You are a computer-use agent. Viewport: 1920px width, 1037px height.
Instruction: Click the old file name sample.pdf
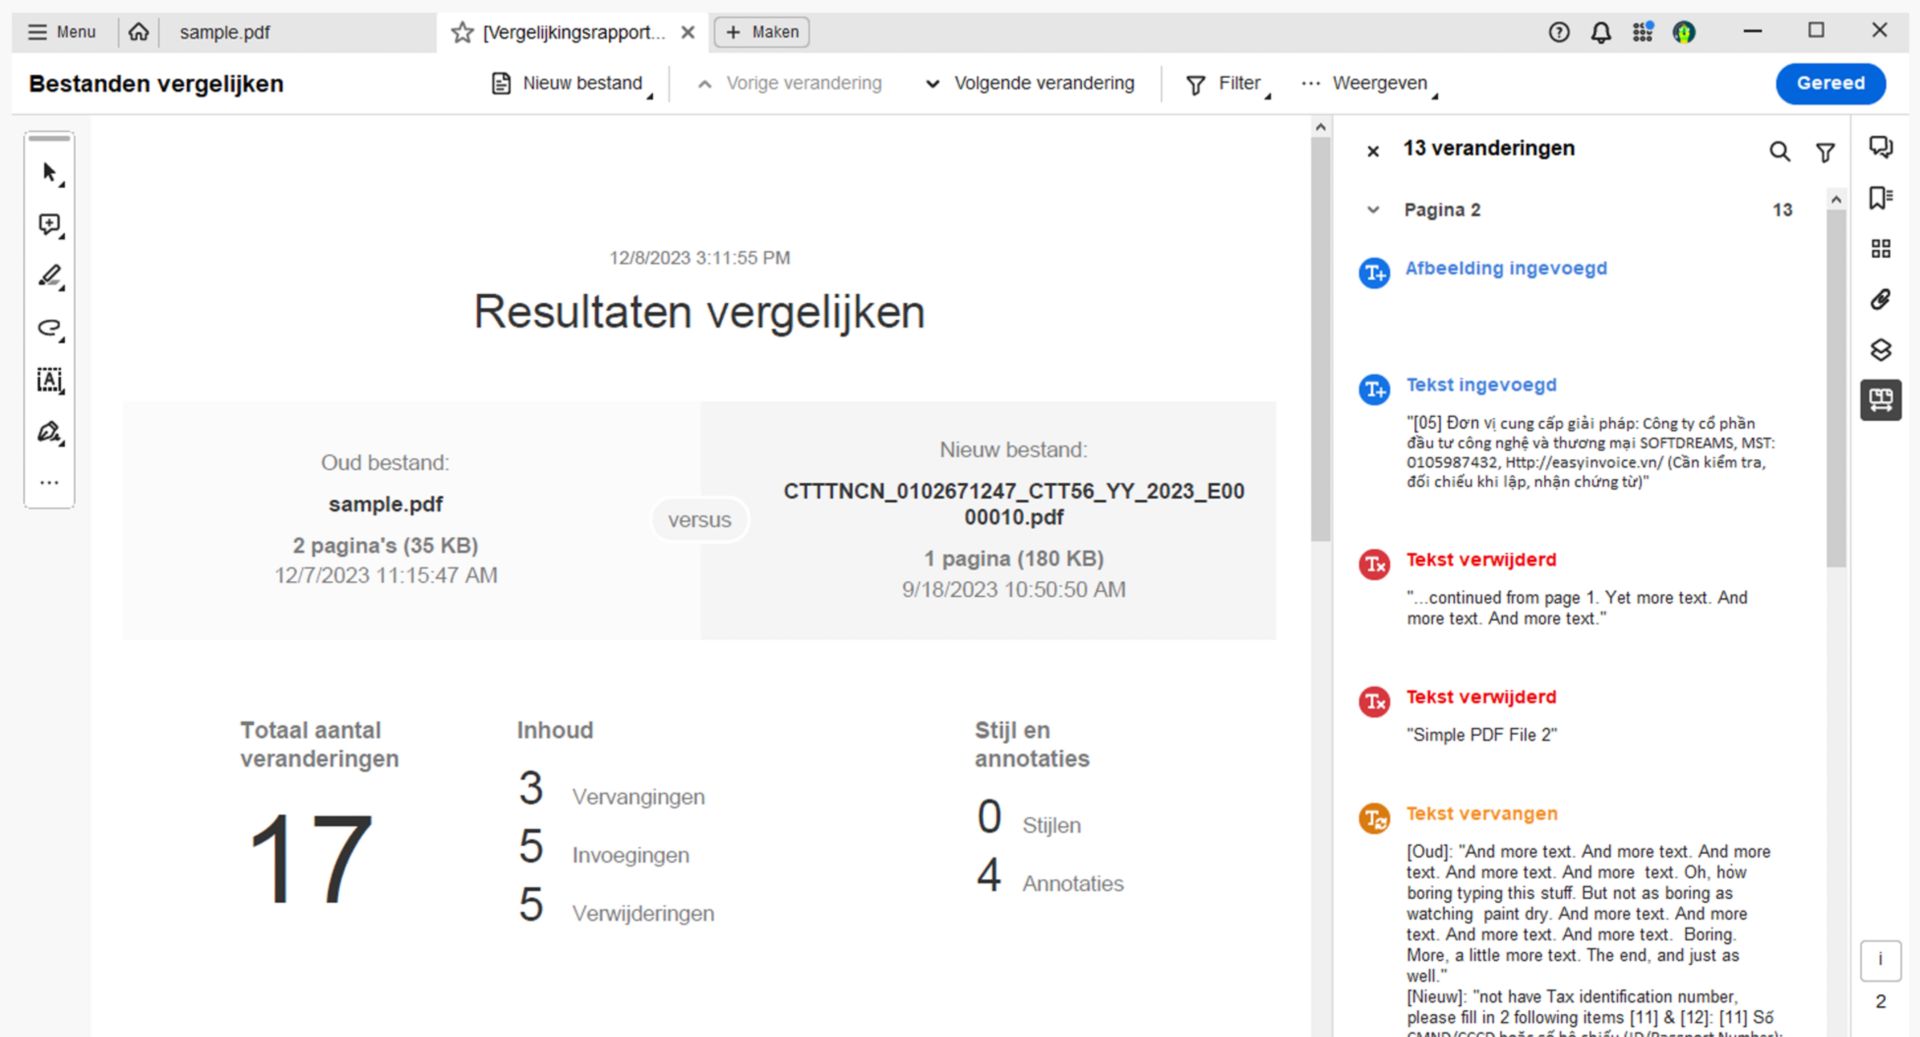[x=385, y=505]
